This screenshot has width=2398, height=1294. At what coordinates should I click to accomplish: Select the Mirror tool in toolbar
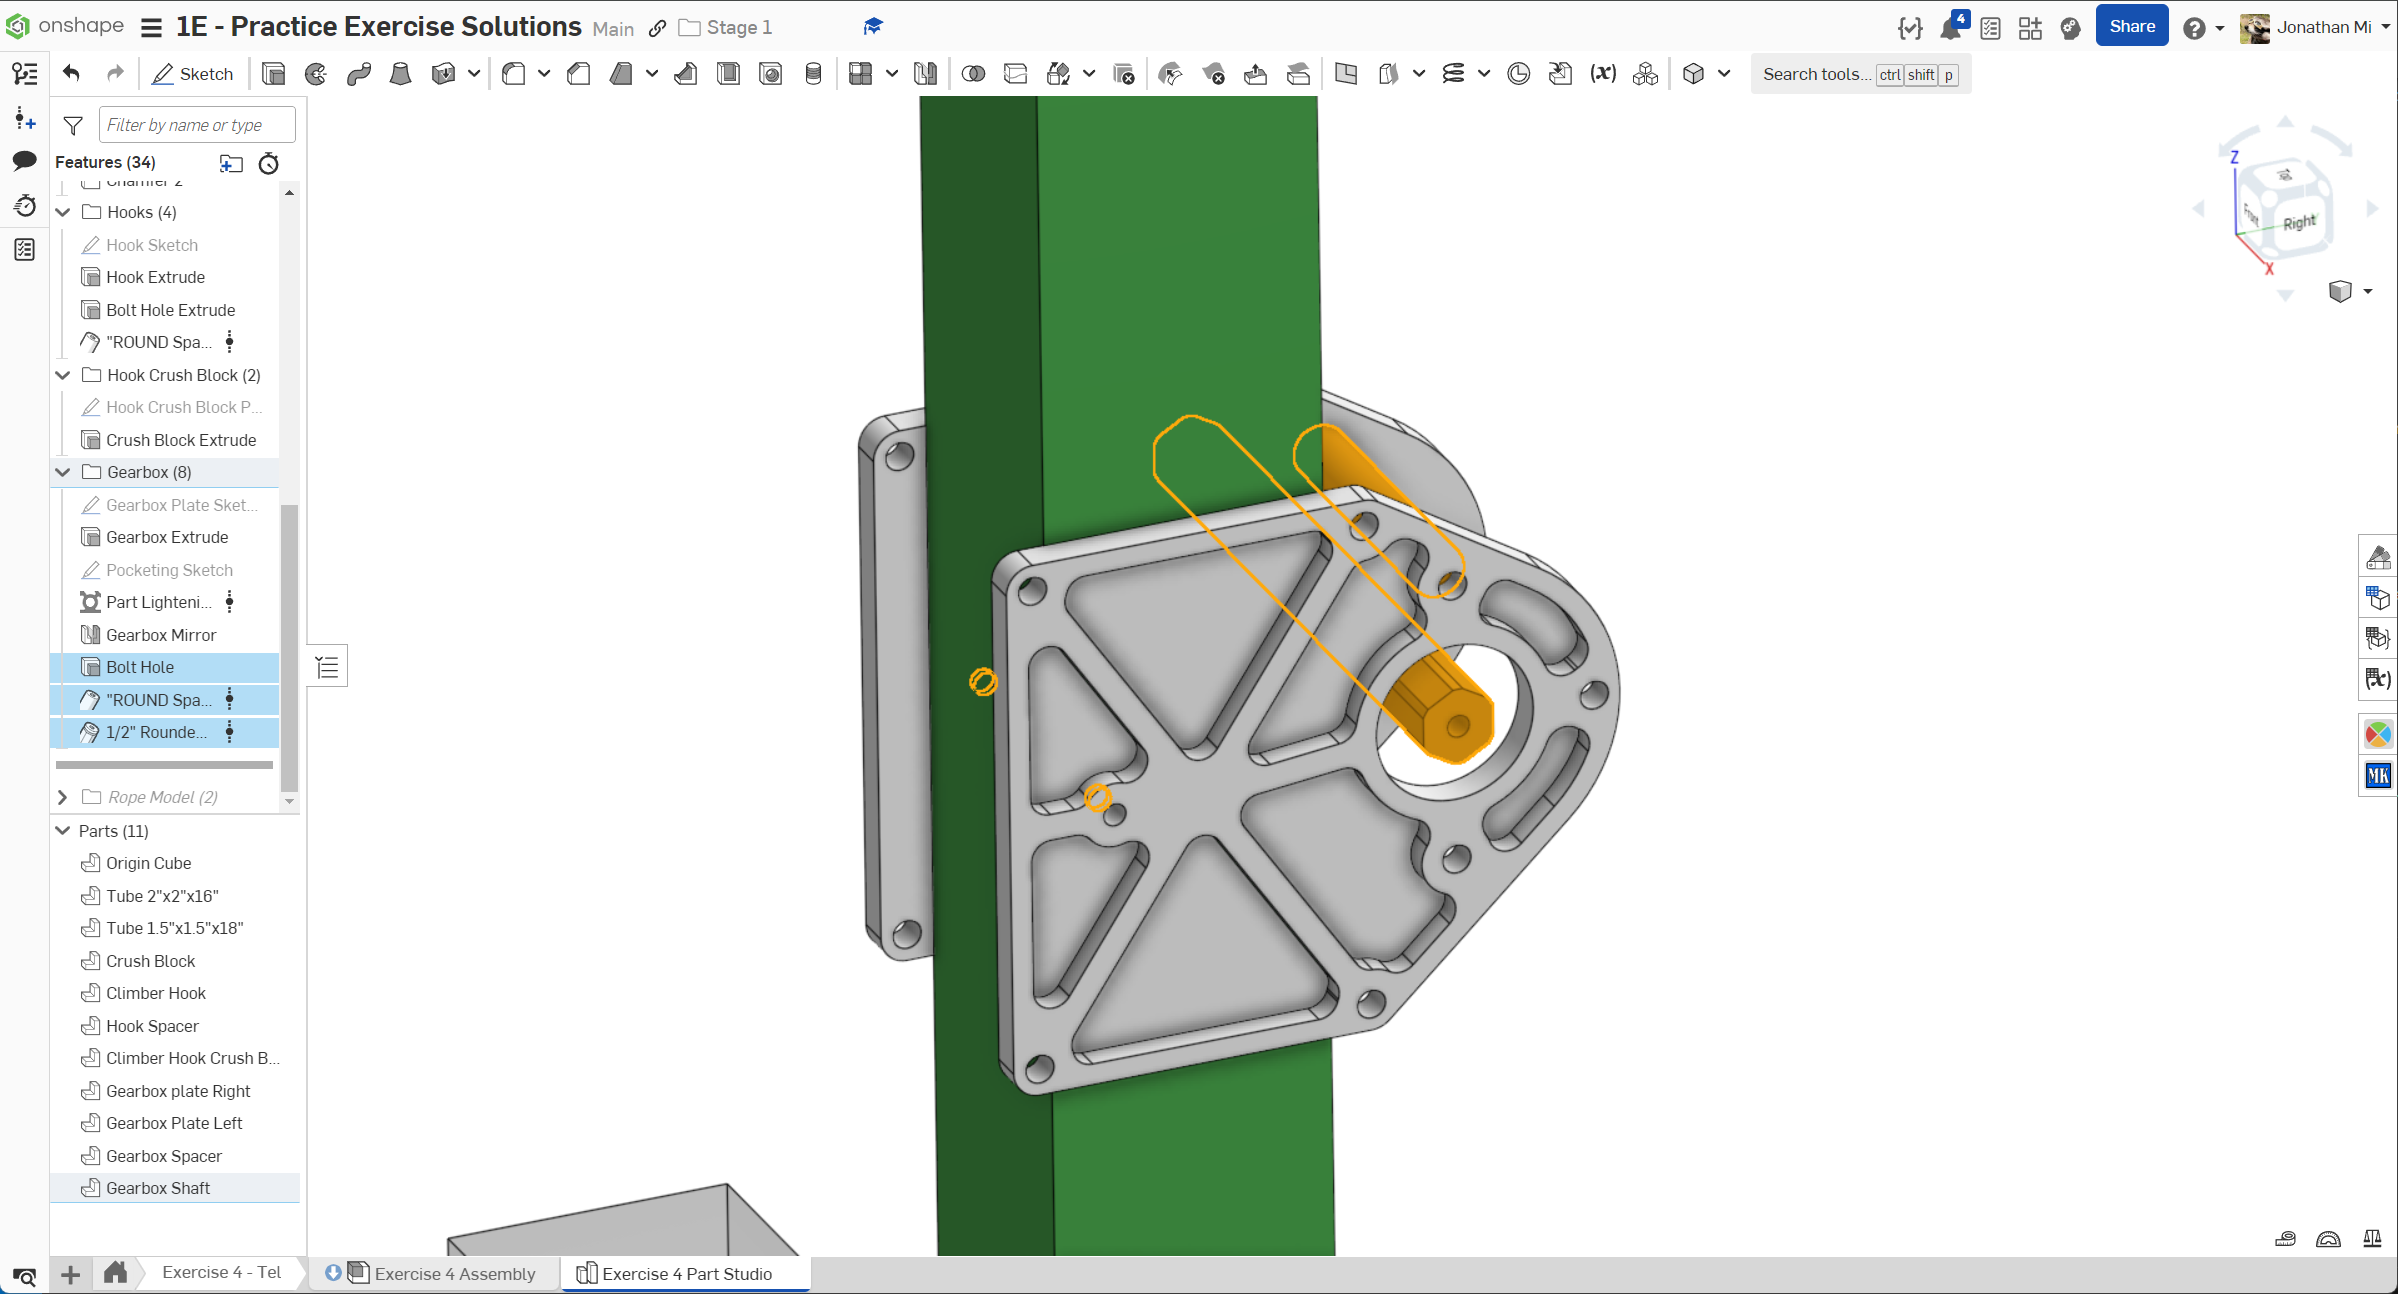pos(926,74)
